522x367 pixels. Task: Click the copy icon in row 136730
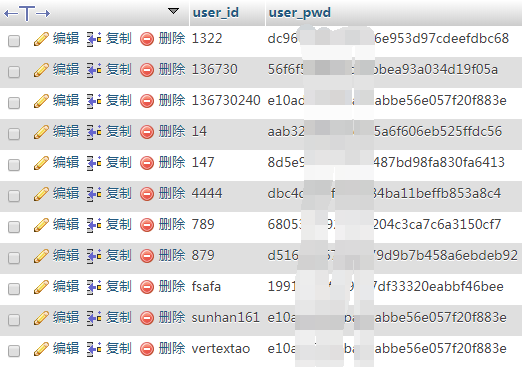[94, 70]
